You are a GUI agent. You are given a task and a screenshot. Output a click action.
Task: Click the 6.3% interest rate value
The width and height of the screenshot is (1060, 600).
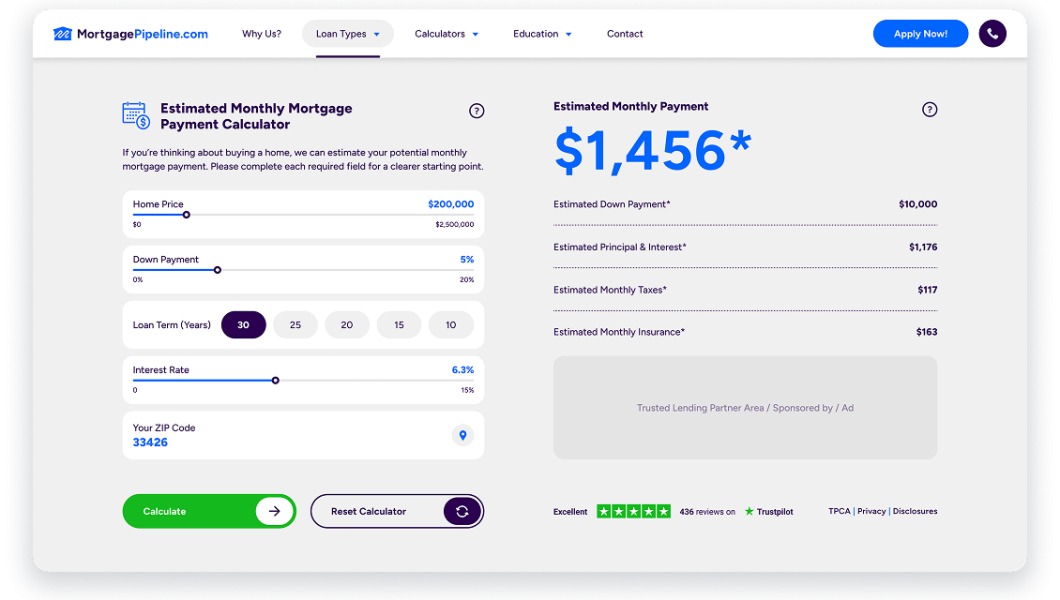463,370
